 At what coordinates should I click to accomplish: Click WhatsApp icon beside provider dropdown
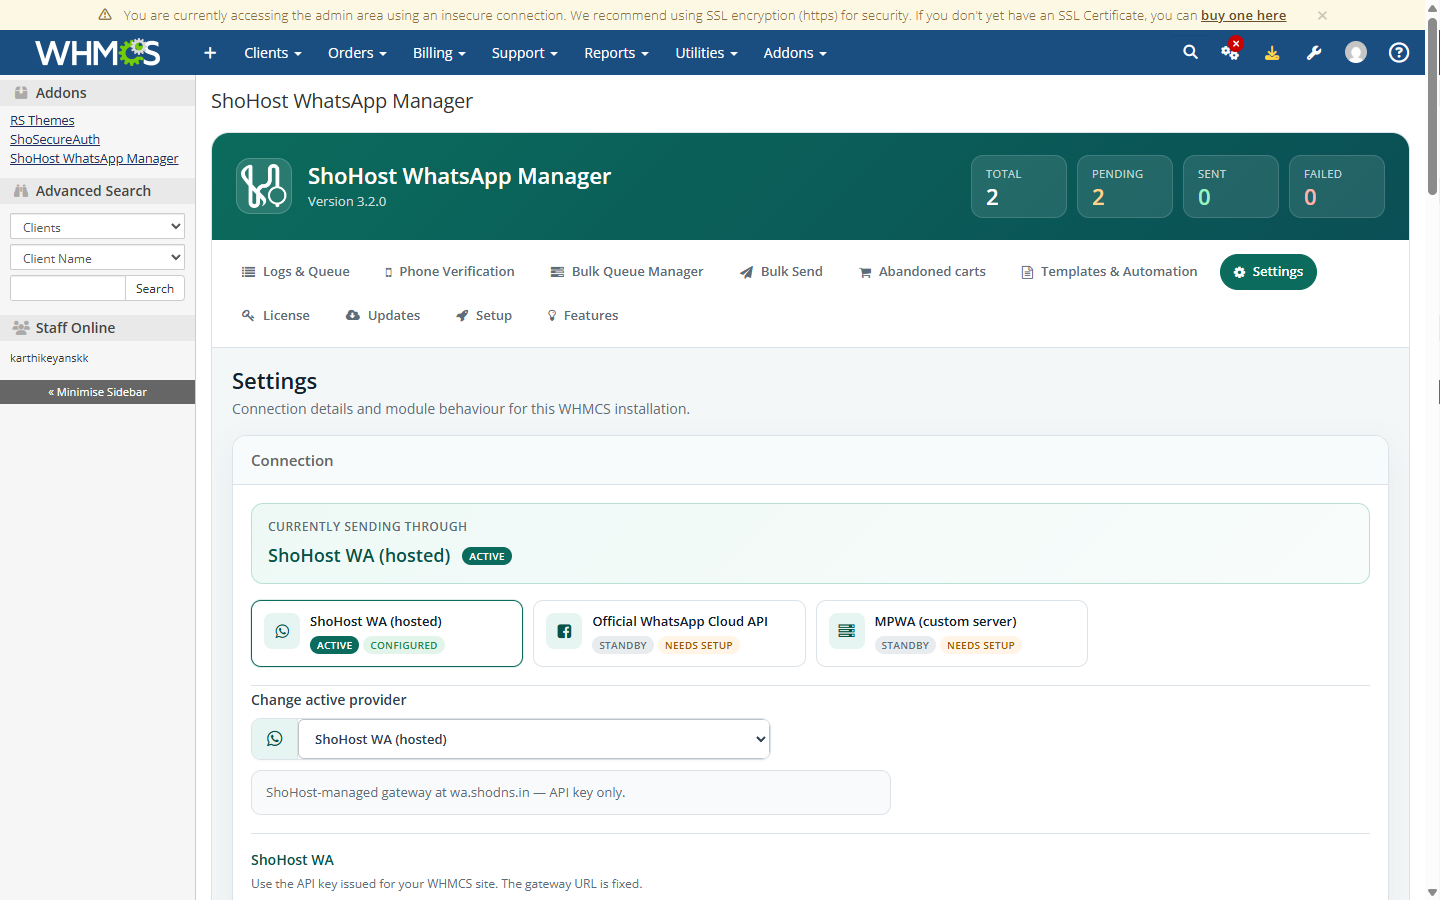275,739
